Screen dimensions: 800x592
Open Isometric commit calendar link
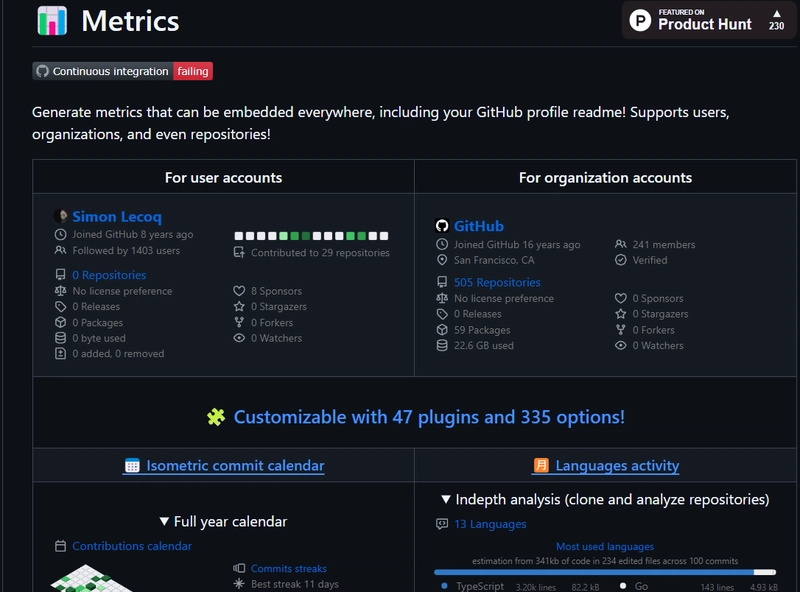pyautogui.click(x=235, y=465)
